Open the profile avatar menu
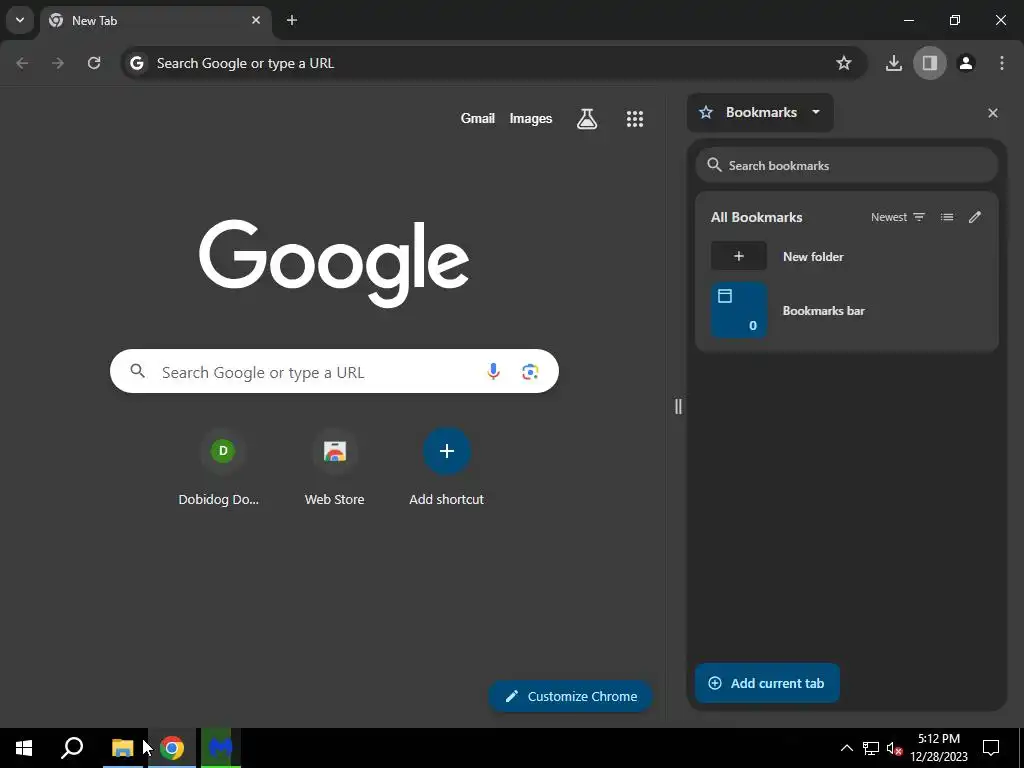The width and height of the screenshot is (1024, 768). tap(966, 63)
